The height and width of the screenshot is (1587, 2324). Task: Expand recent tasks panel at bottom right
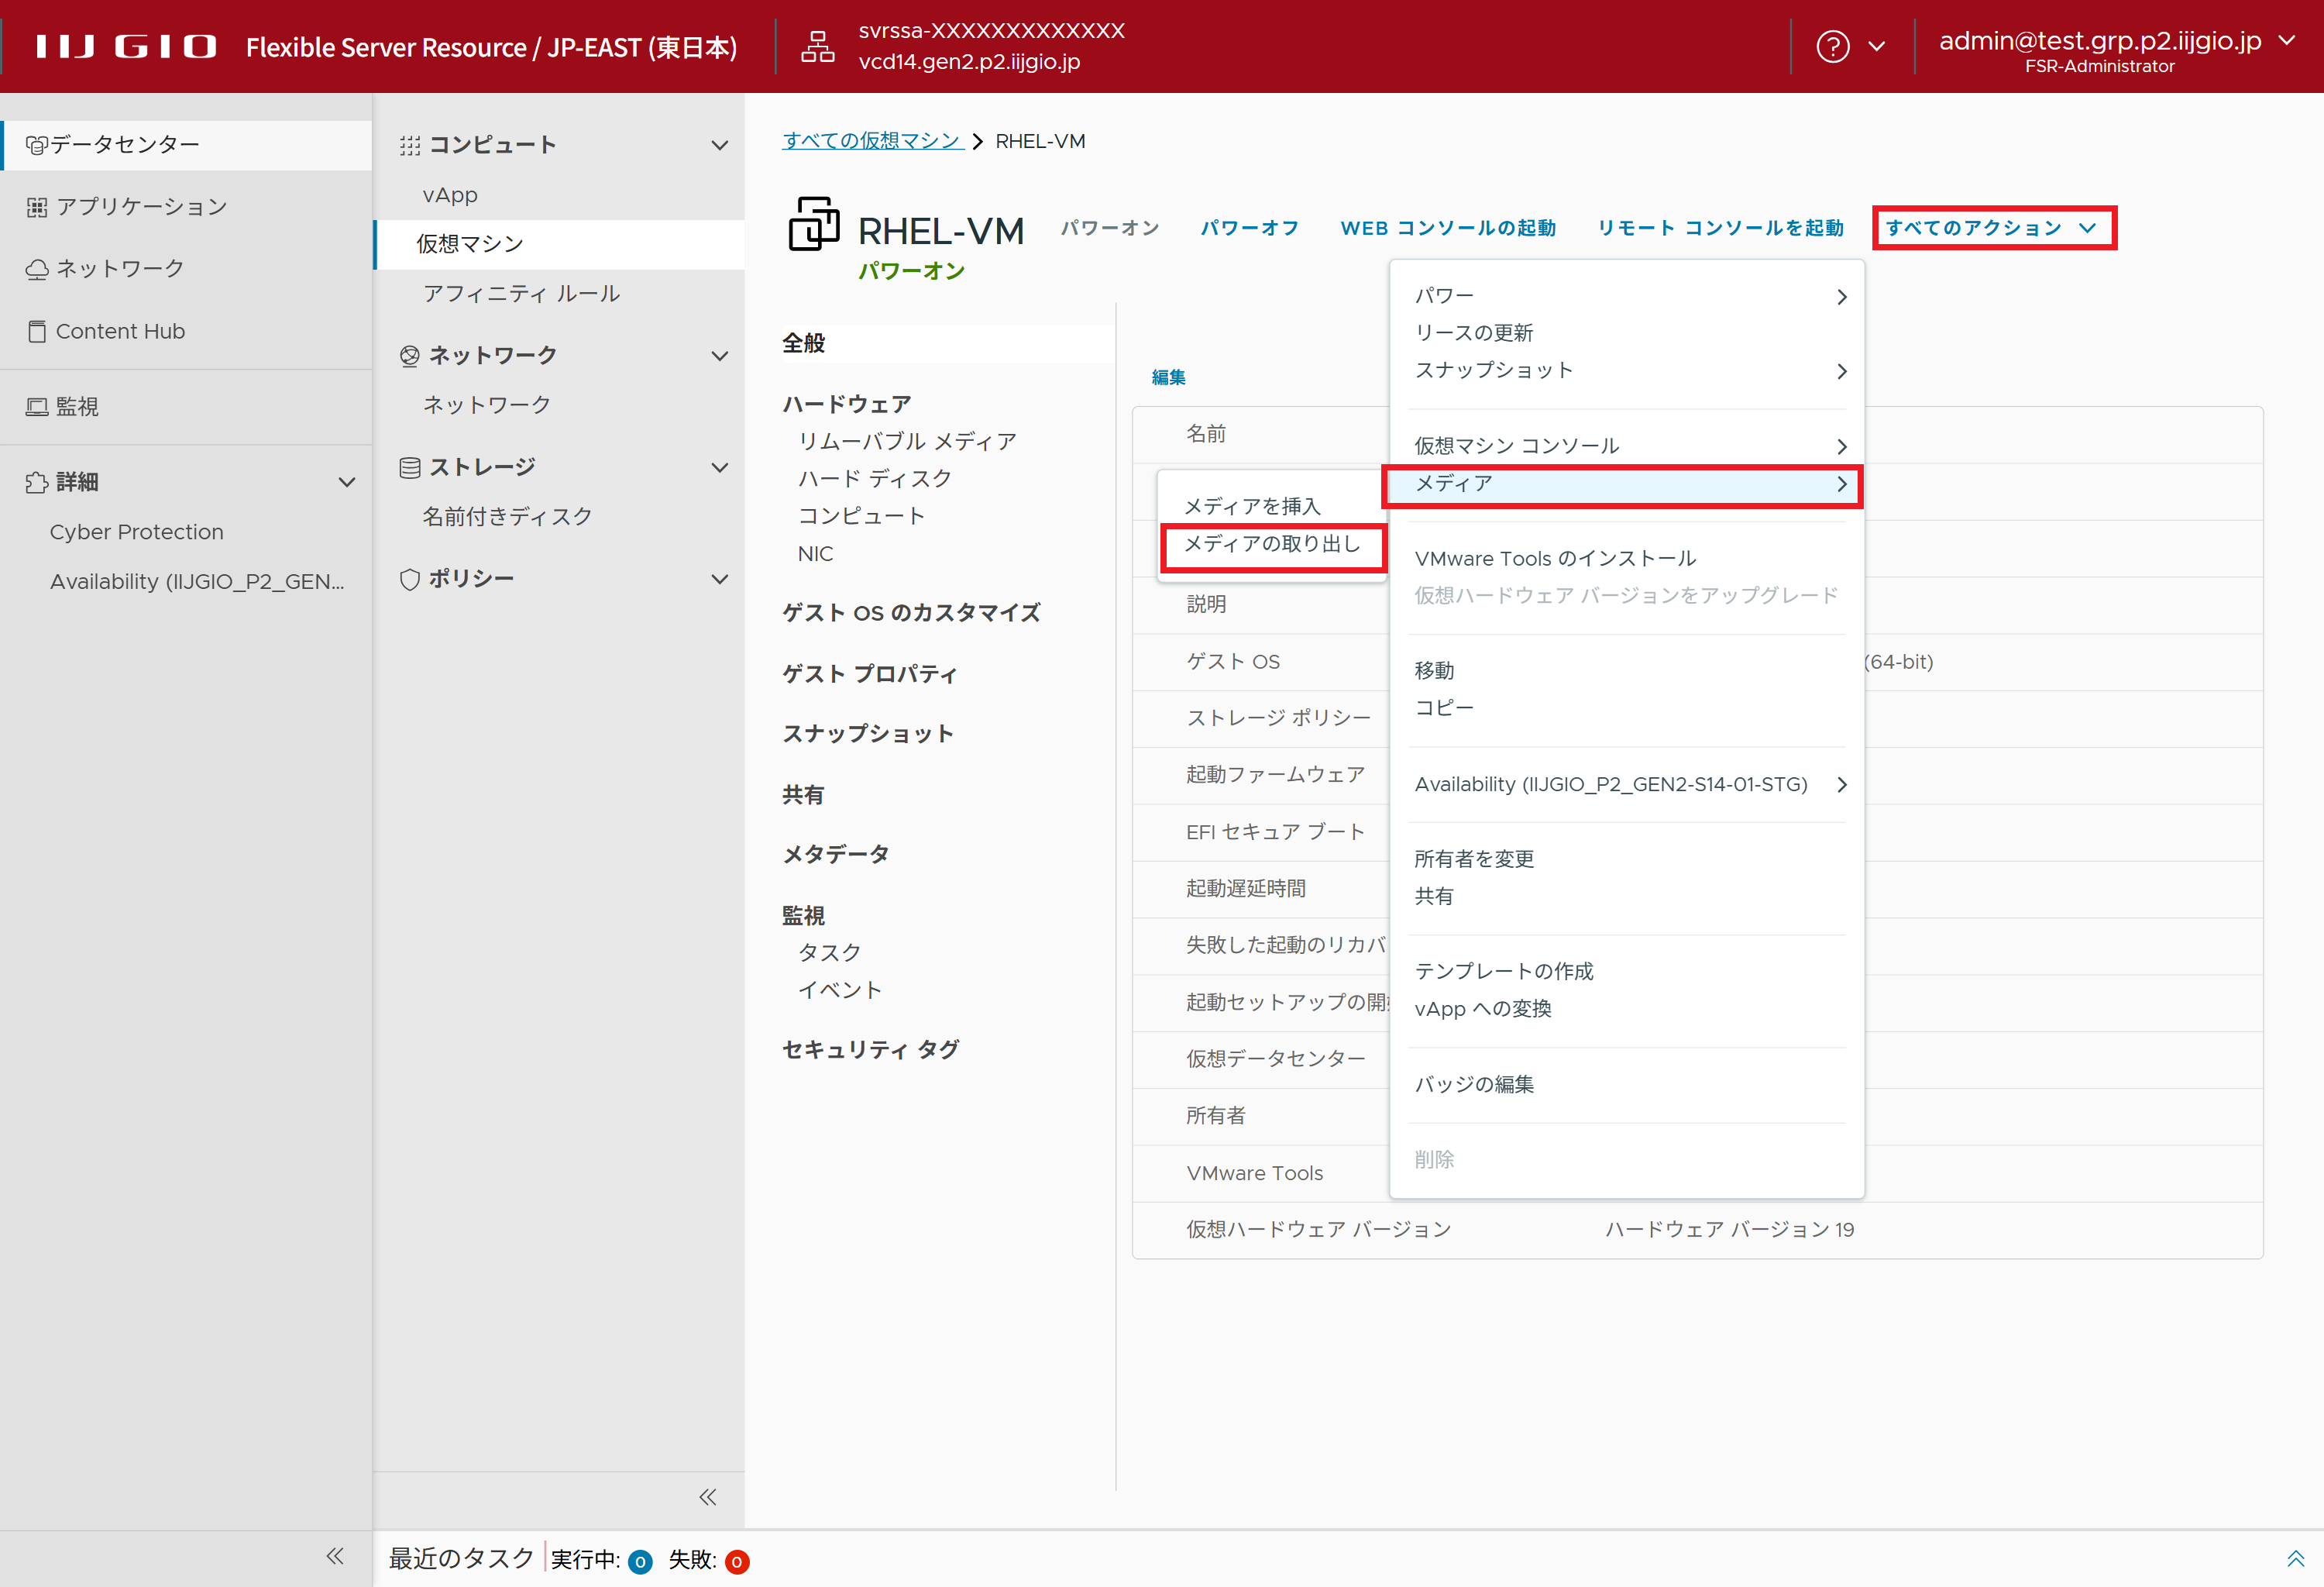2295,1558
